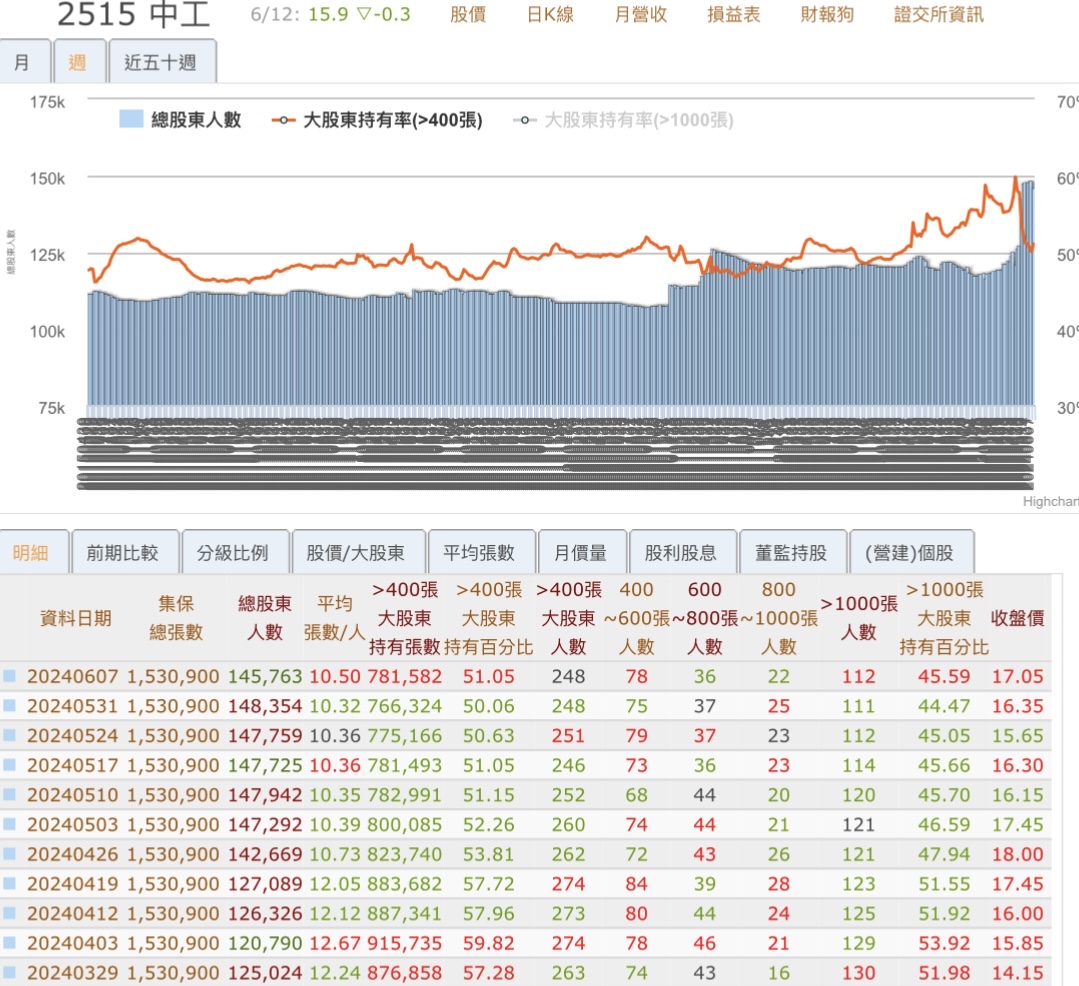Open the 分級比例 tab
1079x986 pixels.
pos(235,550)
